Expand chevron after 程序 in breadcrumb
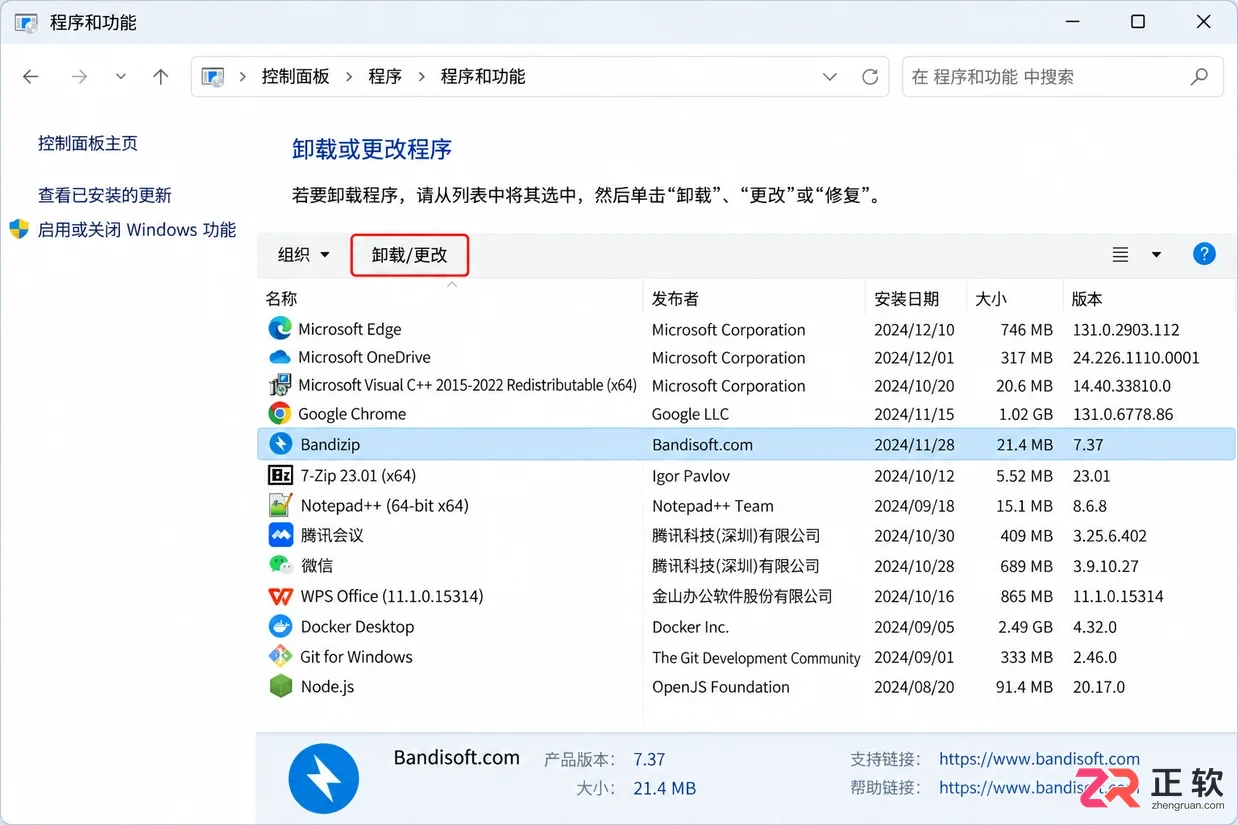This screenshot has width=1238, height=825. pyautogui.click(x=421, y=77)
